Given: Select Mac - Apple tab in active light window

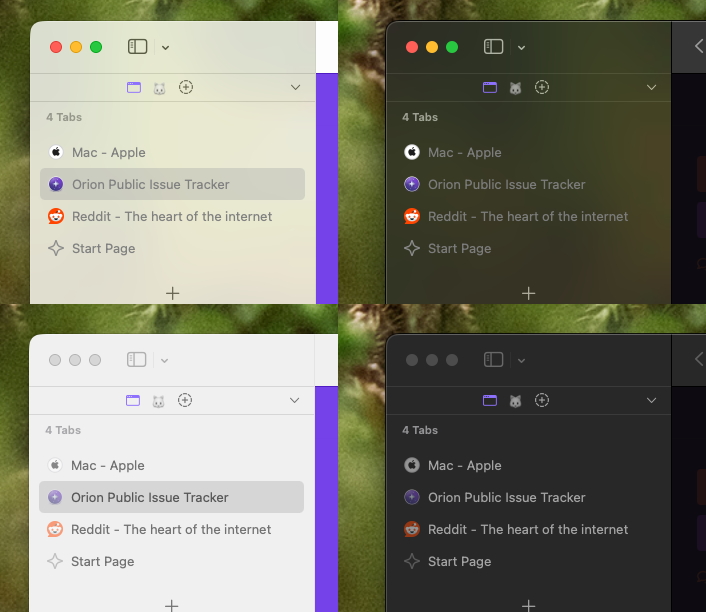Looking at the screenshot, I should click(x=108, y=153).
